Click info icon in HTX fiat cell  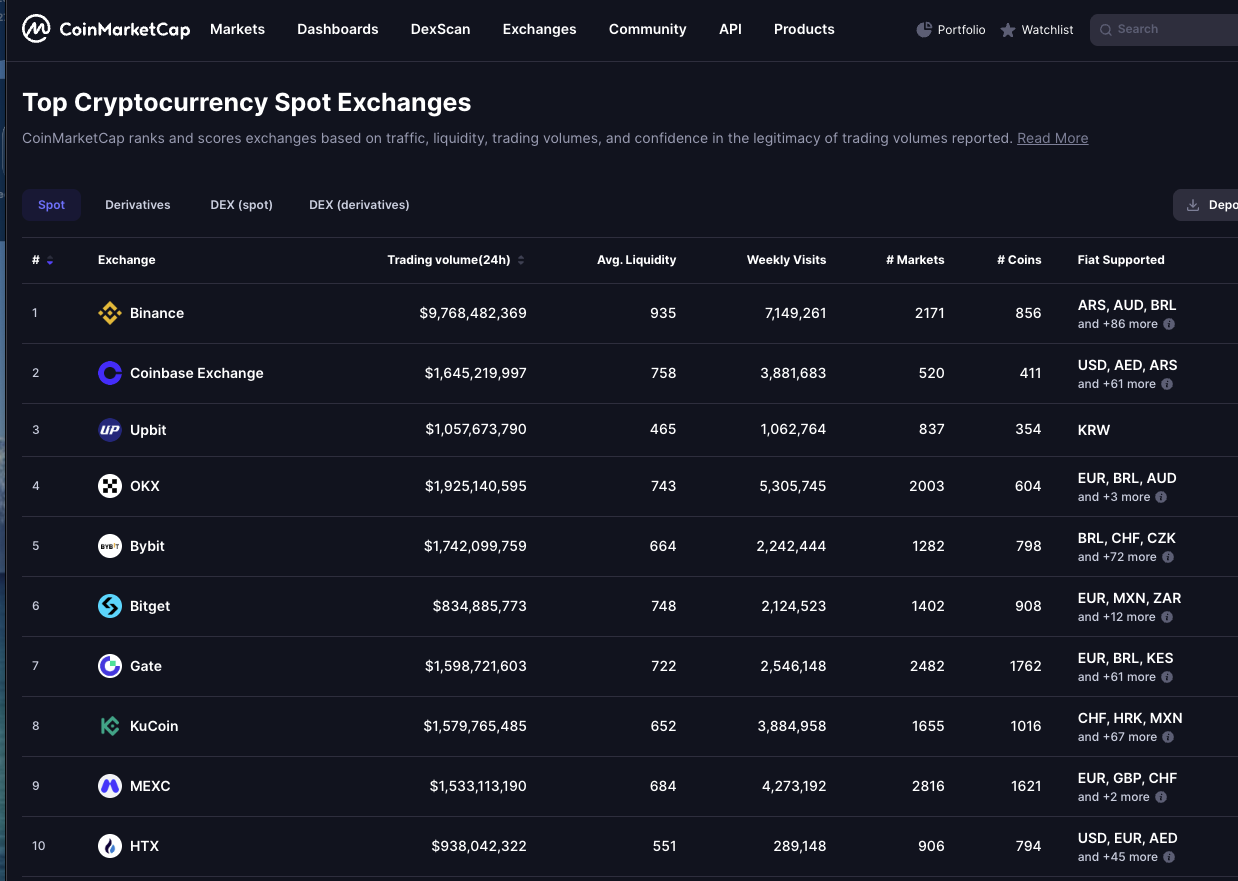1169,857
